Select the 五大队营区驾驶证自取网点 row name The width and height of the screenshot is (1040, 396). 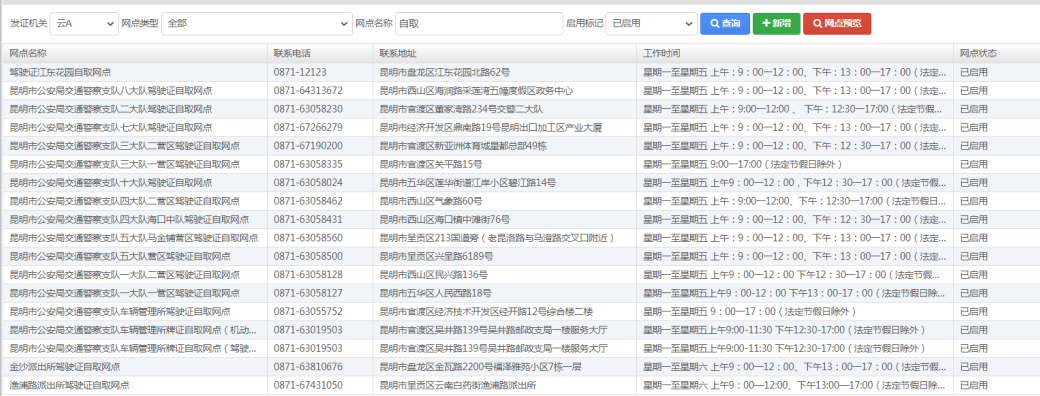tap(120, 256)
